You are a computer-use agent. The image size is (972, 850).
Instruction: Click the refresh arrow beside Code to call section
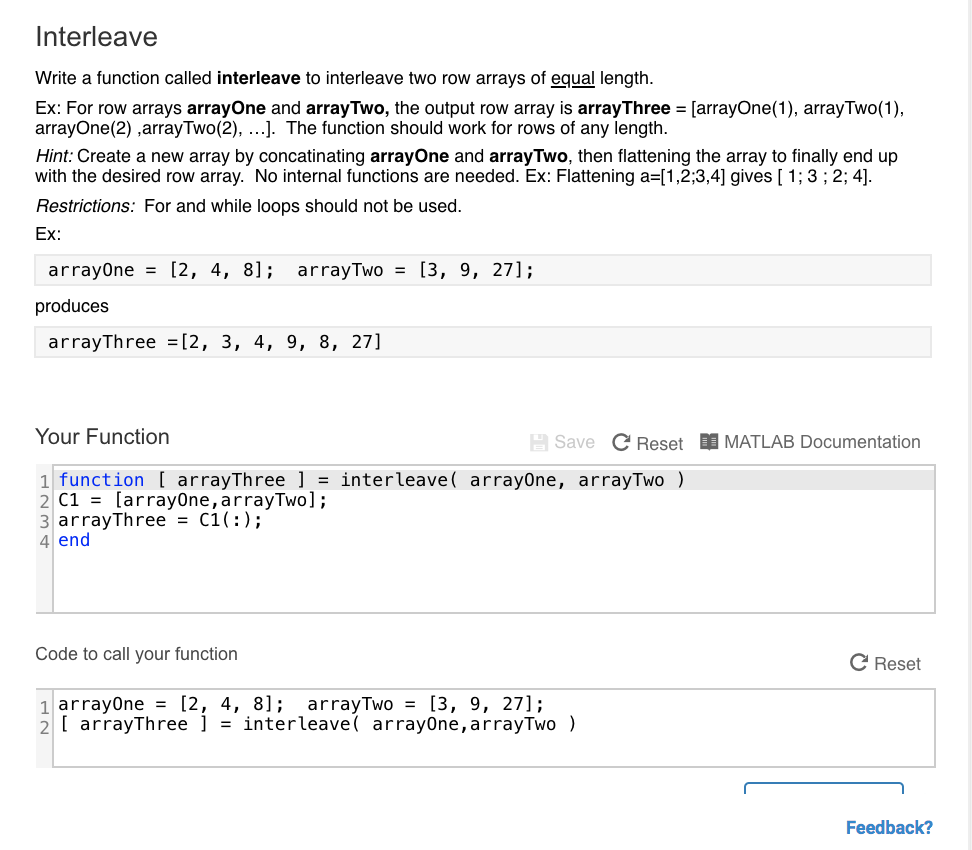click(860, 663)
